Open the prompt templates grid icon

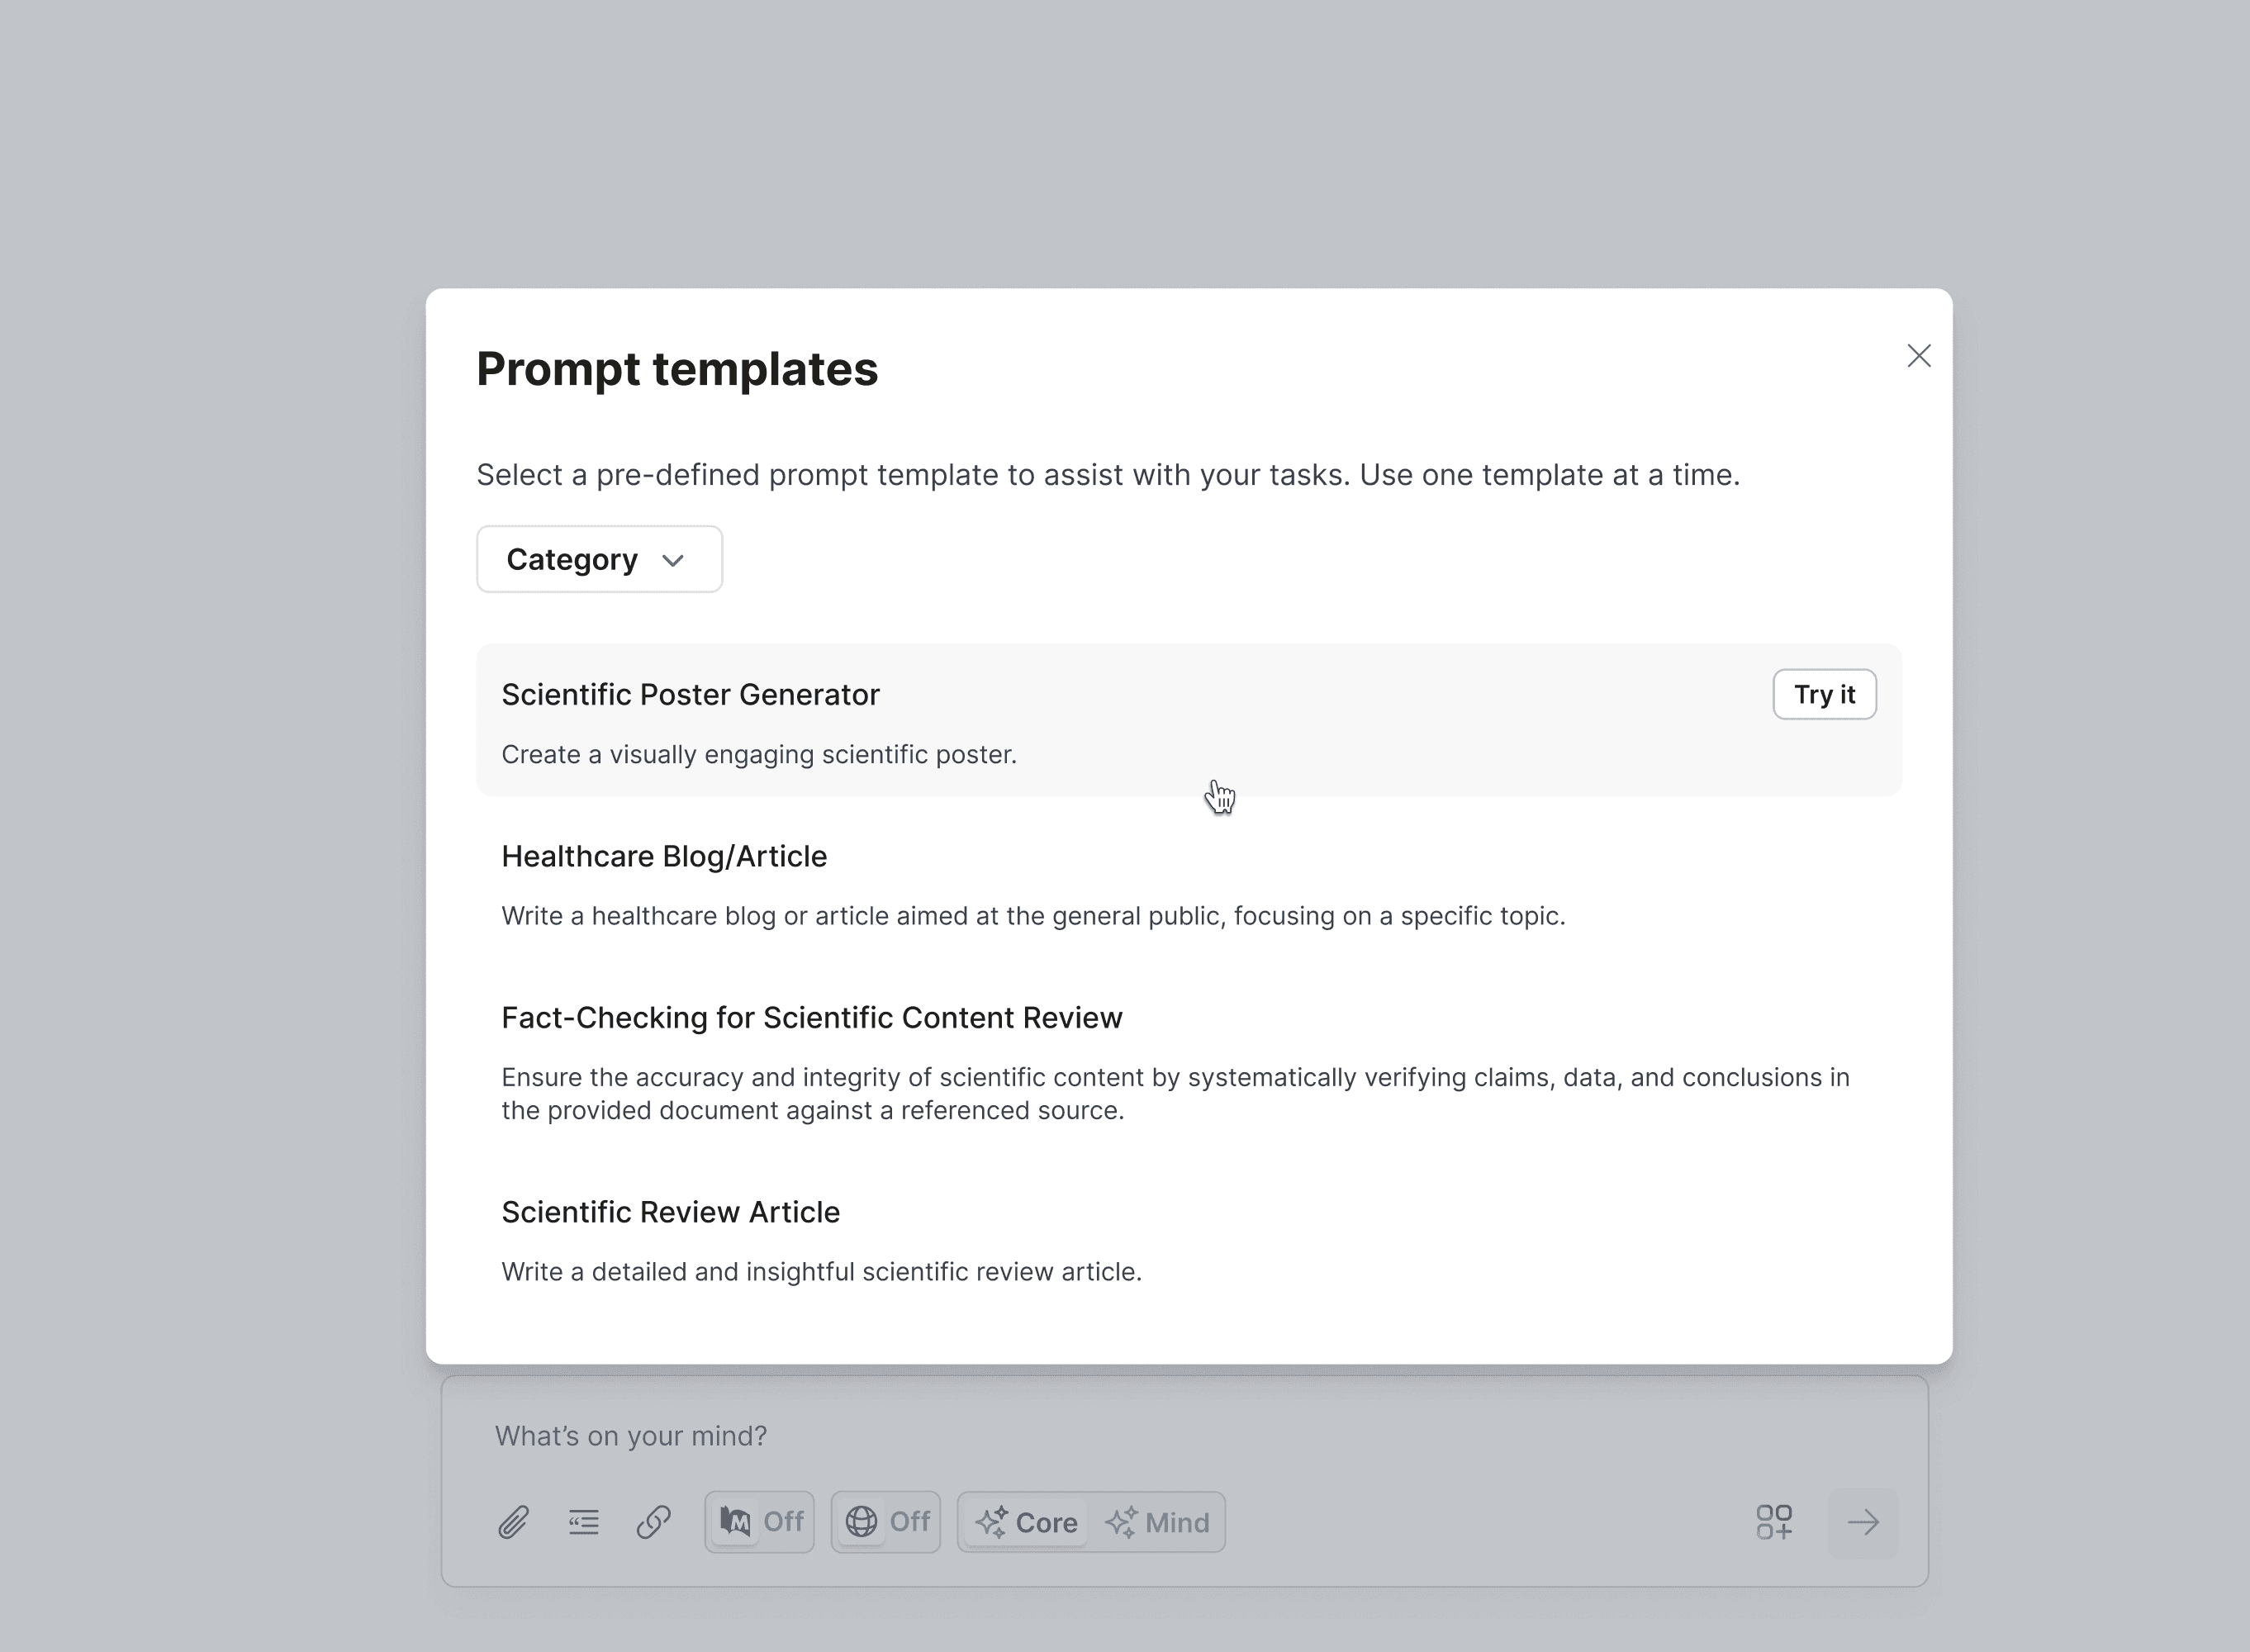coord(1774,1522)
